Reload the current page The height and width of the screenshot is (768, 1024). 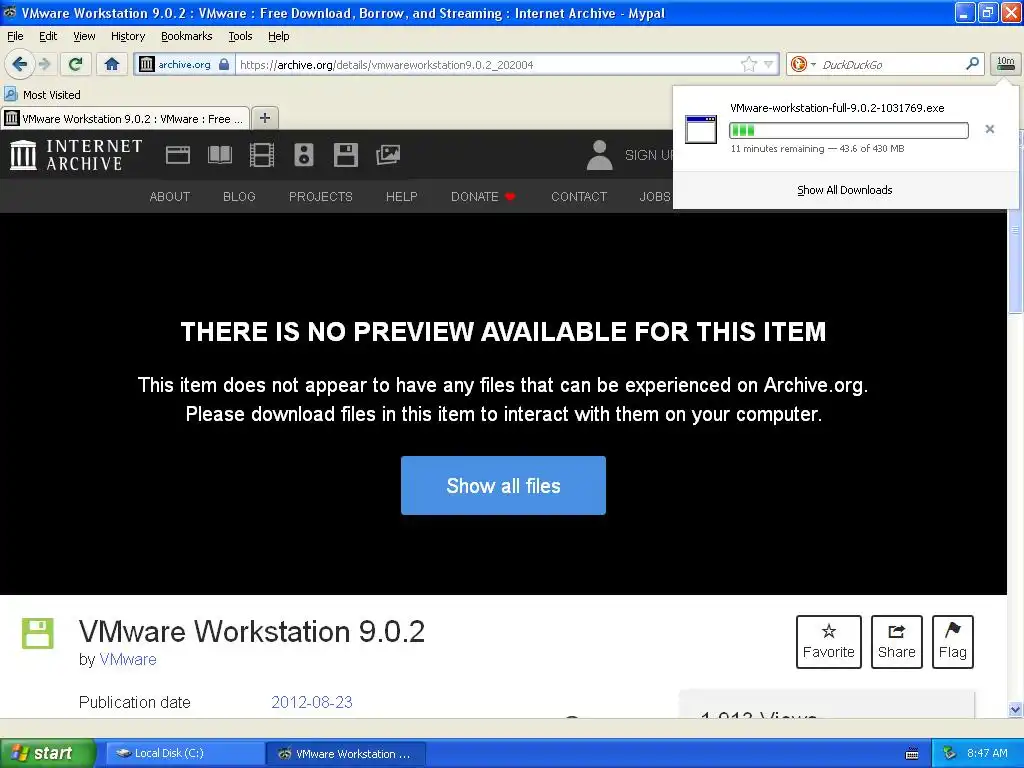pos(76,64)
